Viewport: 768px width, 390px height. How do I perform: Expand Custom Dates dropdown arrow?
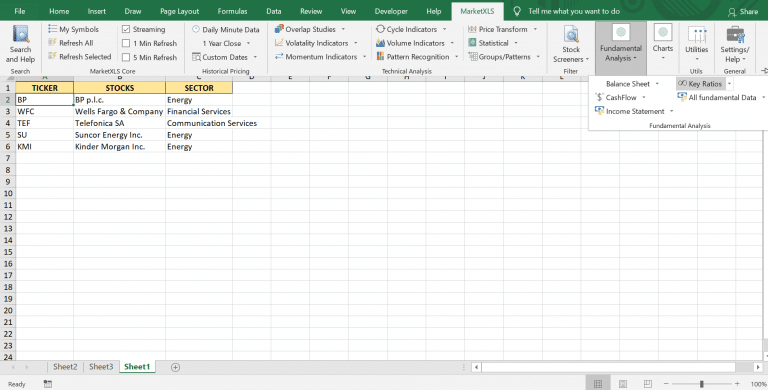[255, 57]
